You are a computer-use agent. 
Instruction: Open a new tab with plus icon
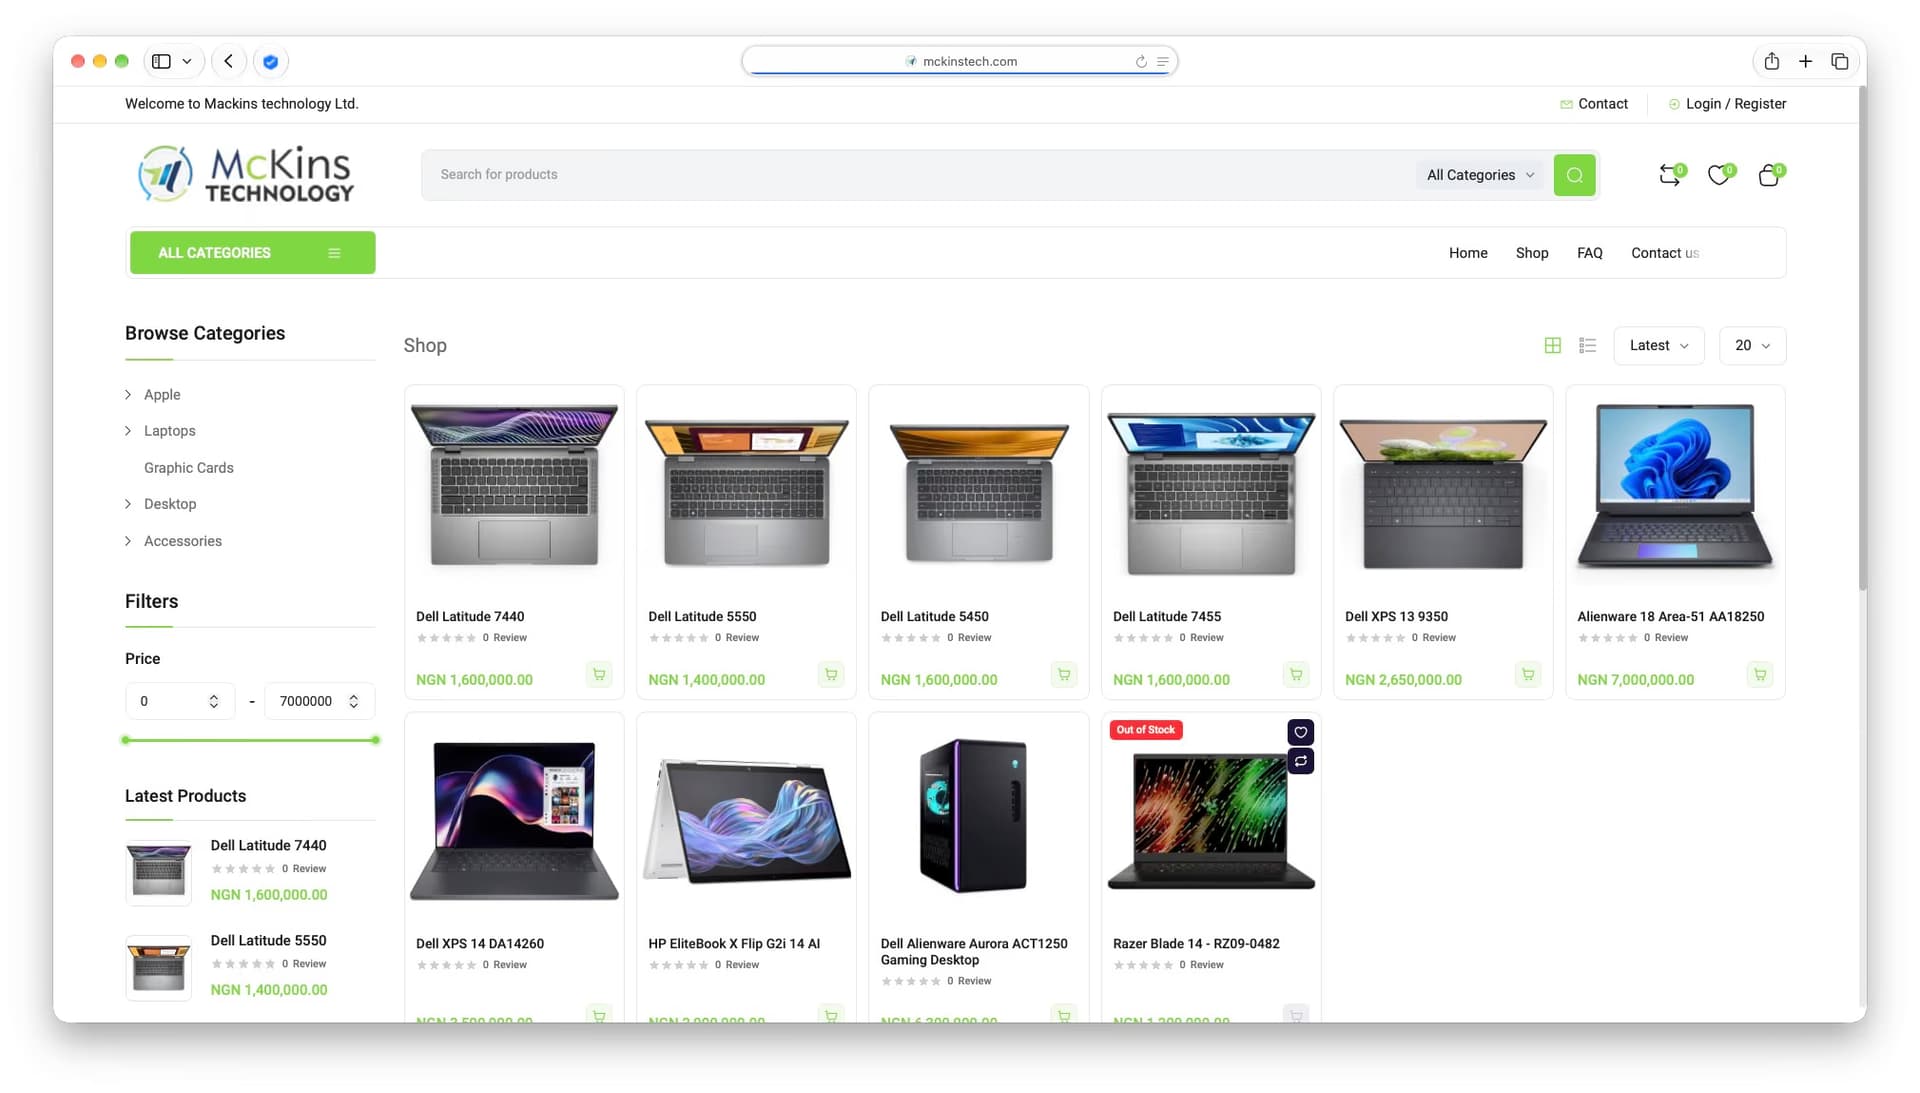click(1805, 61)
